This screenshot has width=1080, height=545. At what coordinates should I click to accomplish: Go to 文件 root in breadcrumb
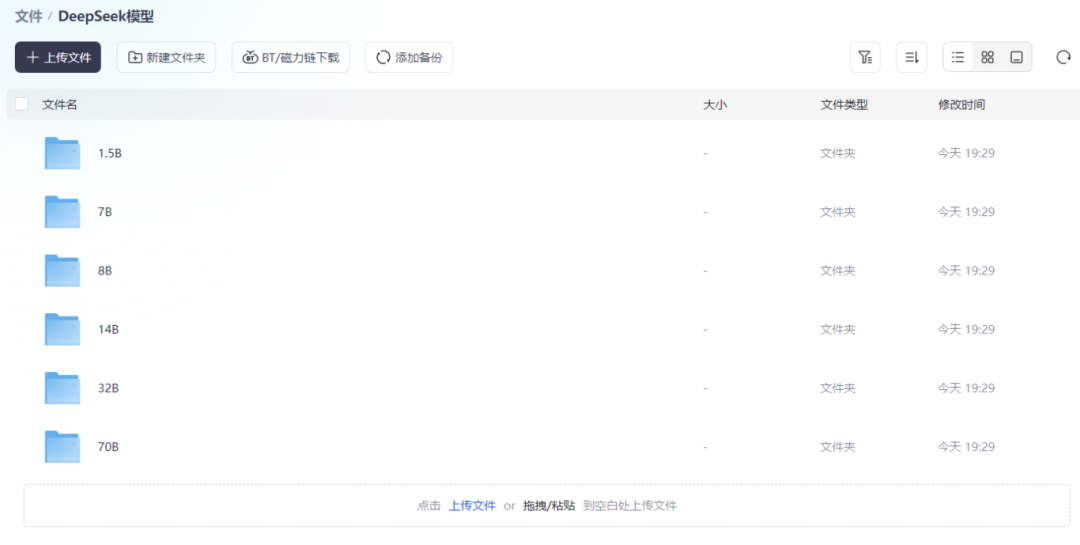pyautogui.click(x=28, y=17)
